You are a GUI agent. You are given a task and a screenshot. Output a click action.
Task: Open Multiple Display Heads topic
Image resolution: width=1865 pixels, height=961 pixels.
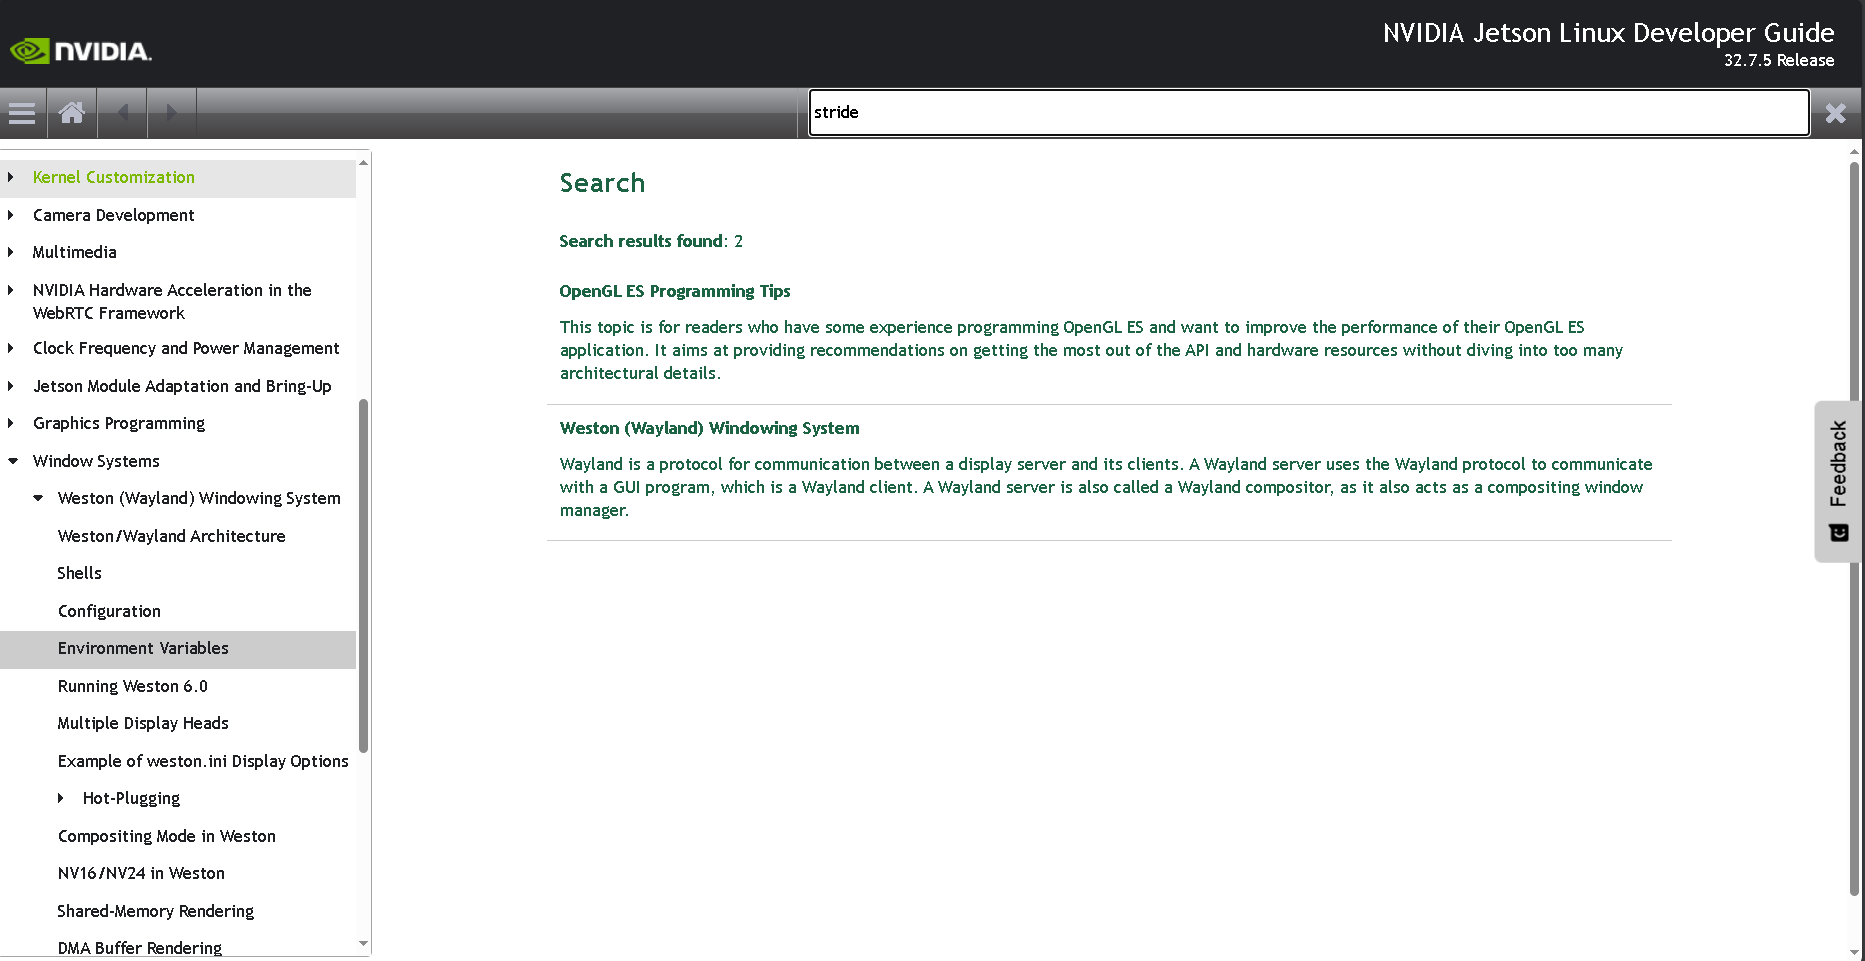pos(143,723)
